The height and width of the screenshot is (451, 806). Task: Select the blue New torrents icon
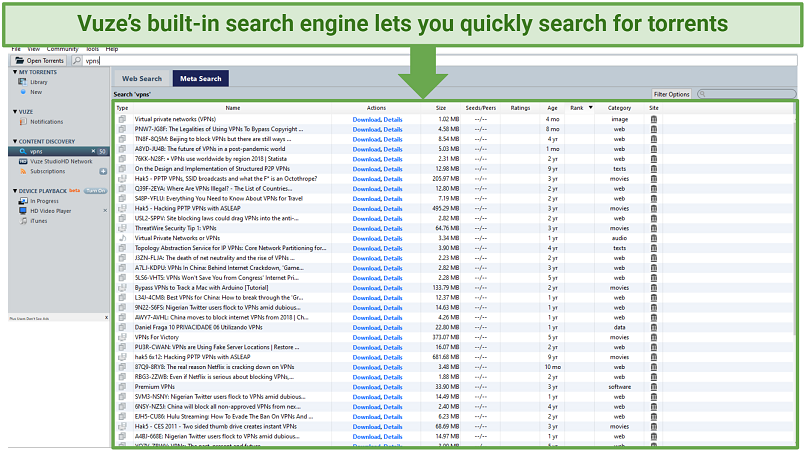coord(23,92)
